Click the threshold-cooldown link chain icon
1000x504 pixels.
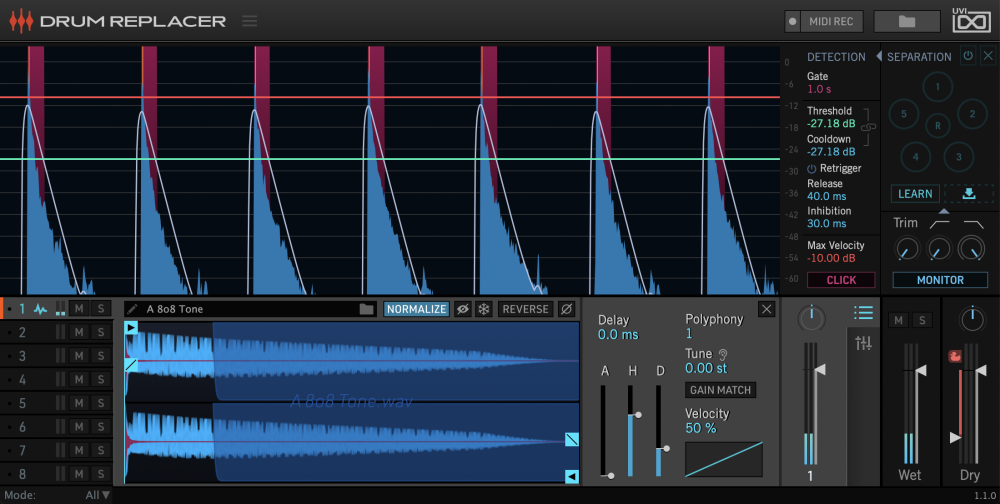[868, 127]
